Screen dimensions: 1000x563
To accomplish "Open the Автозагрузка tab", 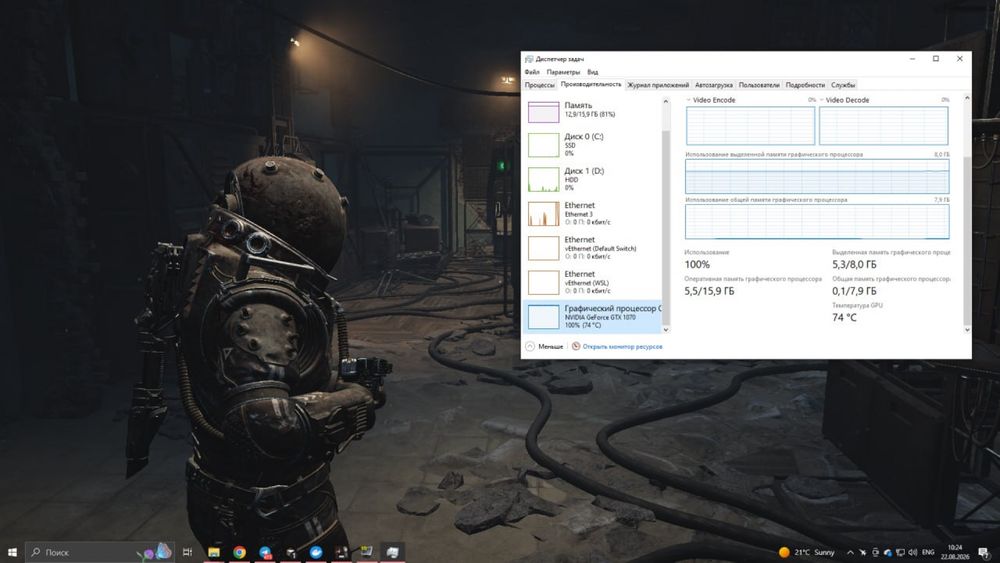I will click(x=714, y=85).
